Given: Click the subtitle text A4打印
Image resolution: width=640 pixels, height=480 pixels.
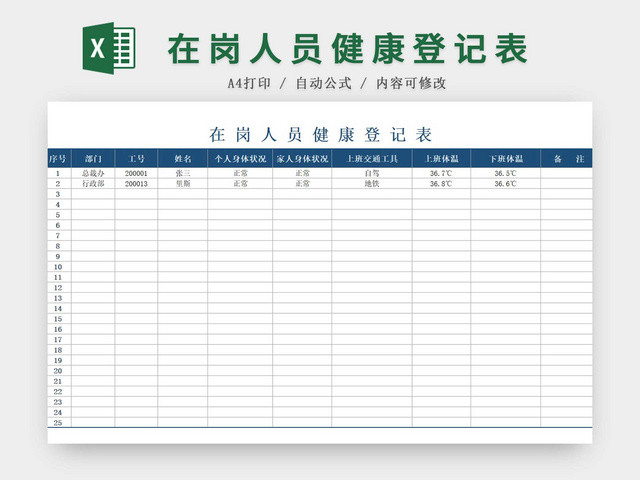Looking at the screenshot, I should 249,83.
